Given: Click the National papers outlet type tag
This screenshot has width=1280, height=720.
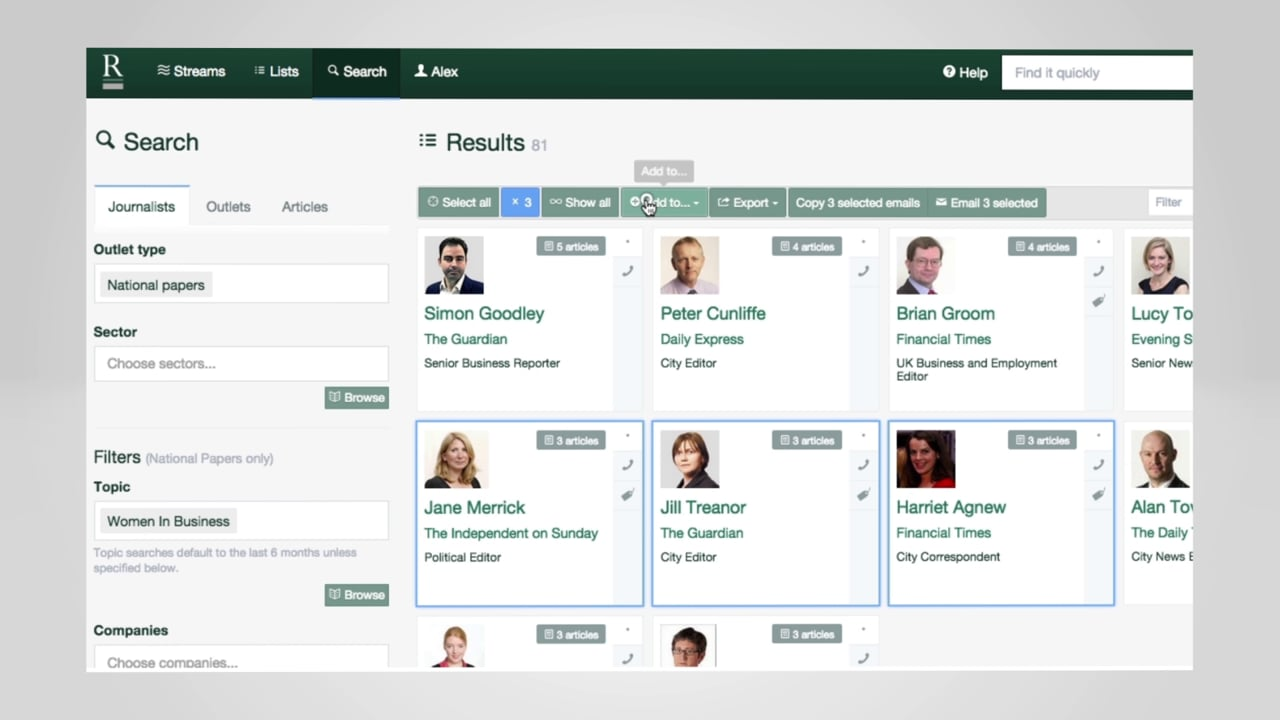Looking at the screenshot, I should point(155,285).
